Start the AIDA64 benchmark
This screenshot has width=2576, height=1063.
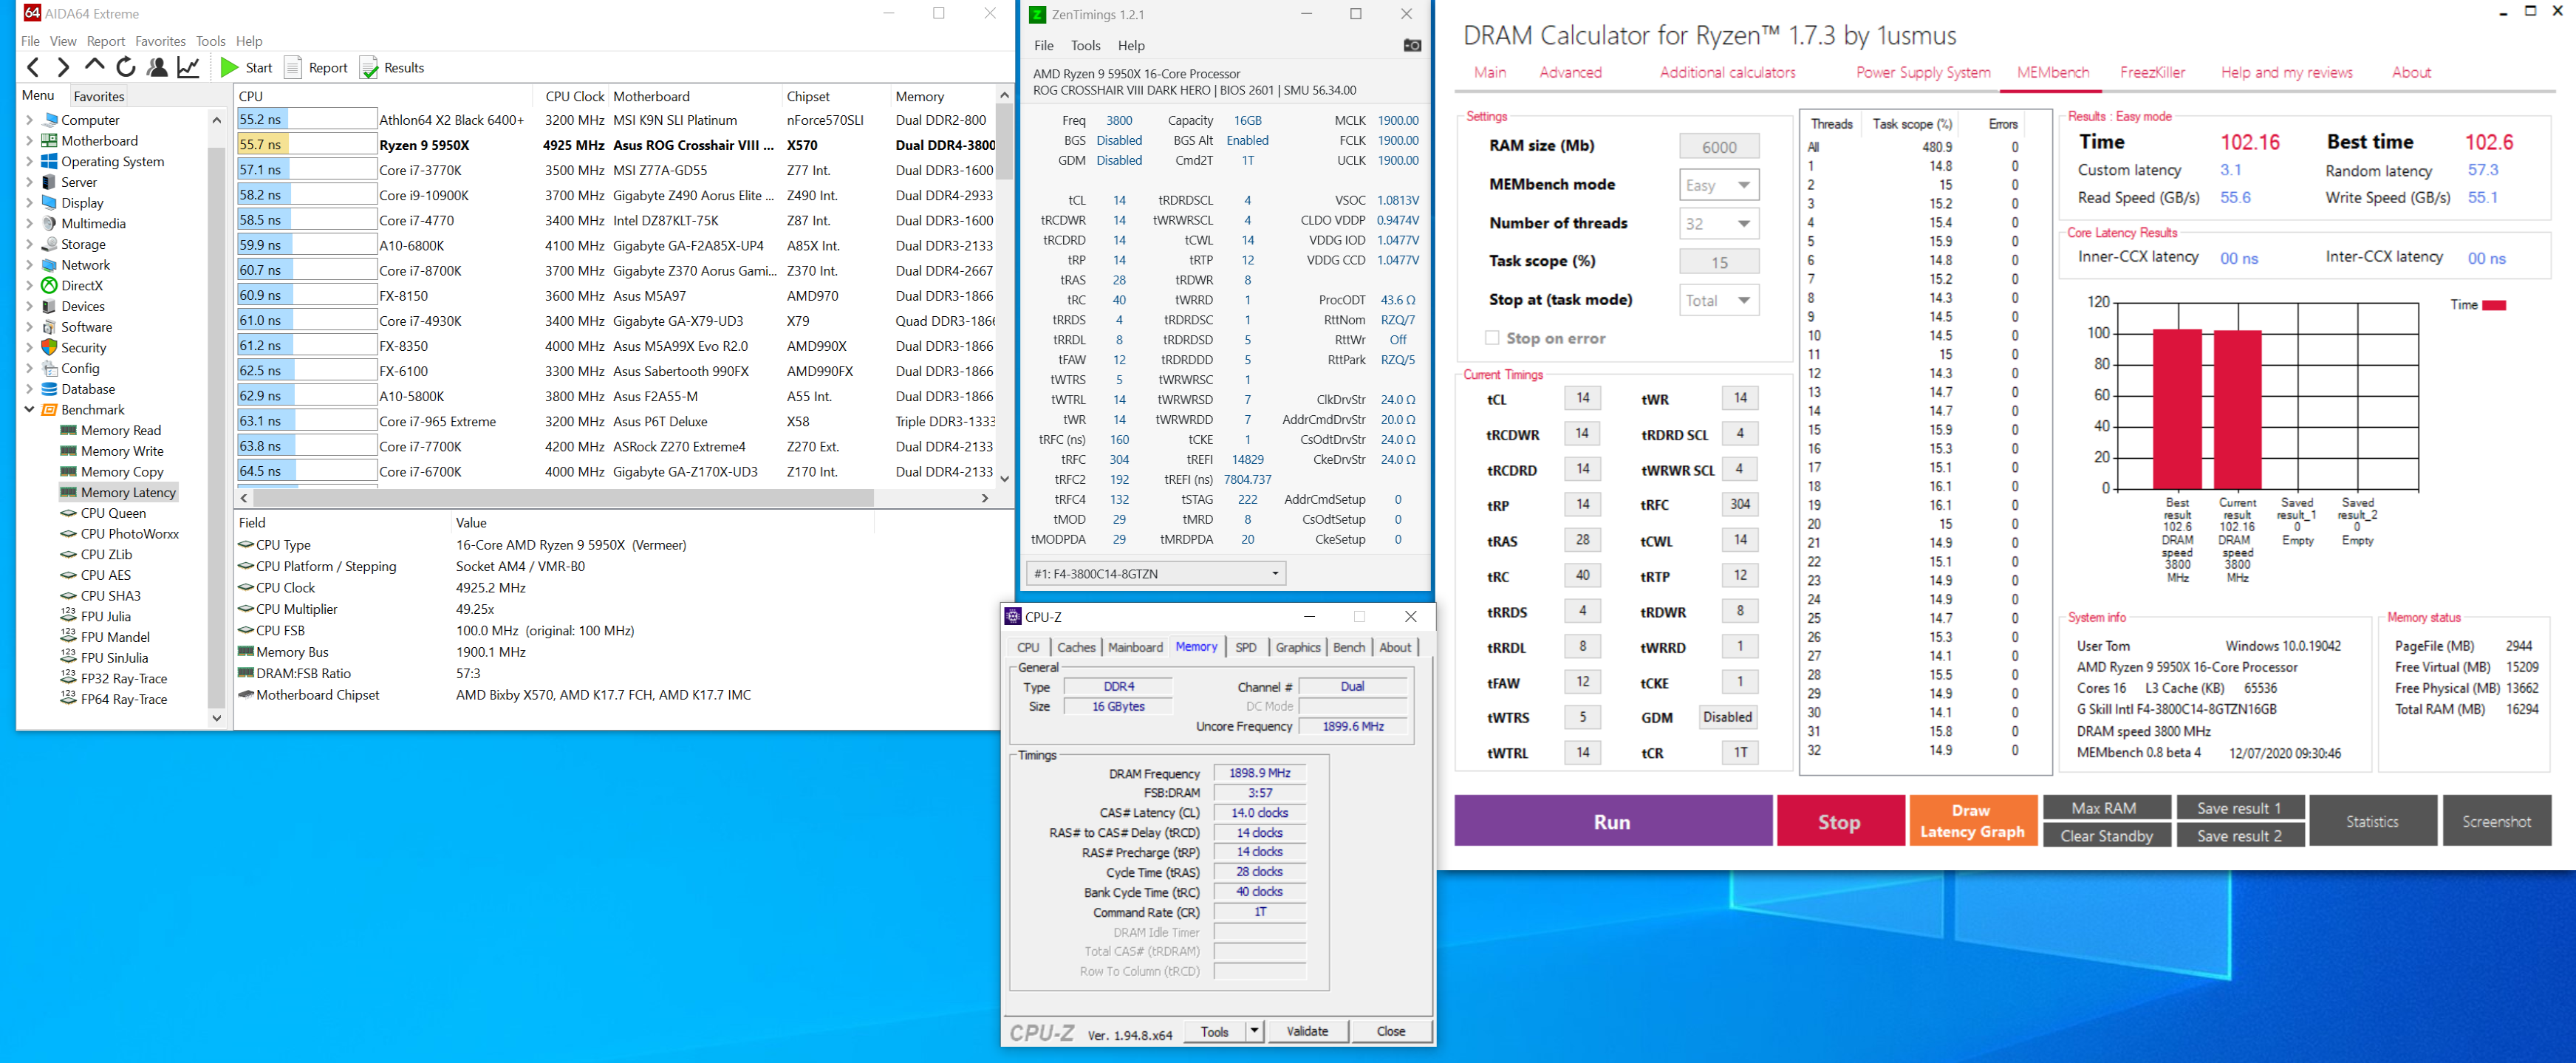246,67
